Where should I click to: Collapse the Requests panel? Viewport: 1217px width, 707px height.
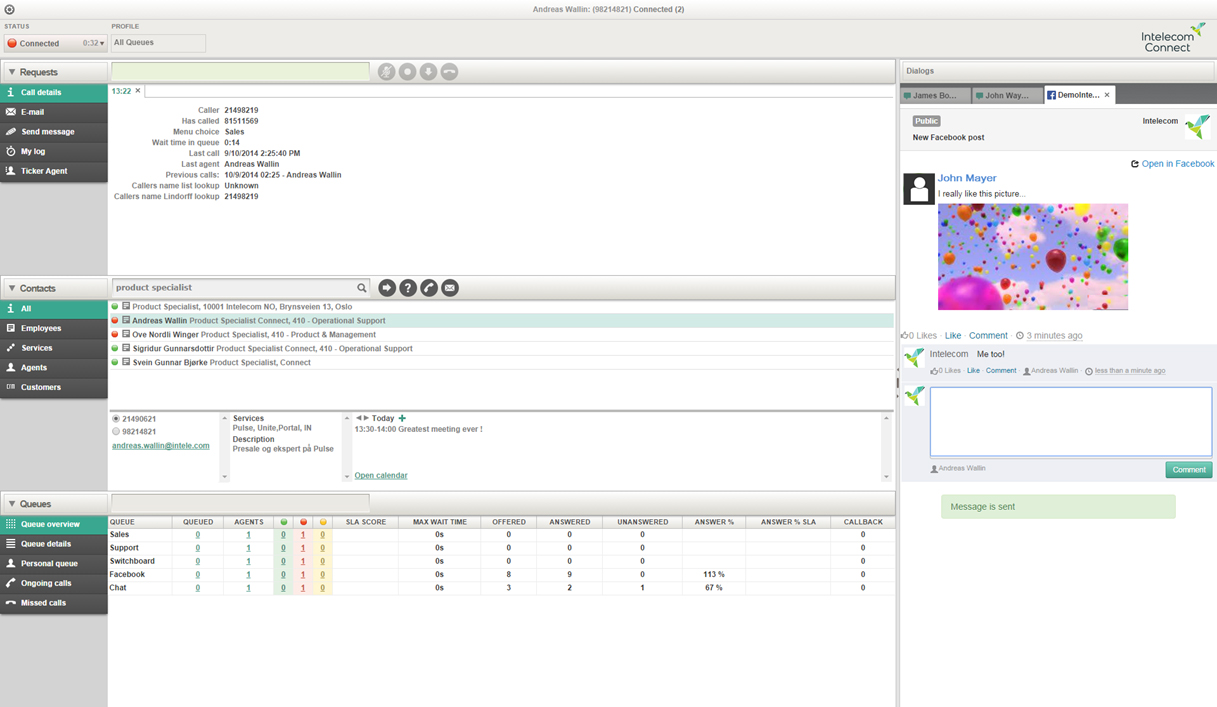[12, 72]
